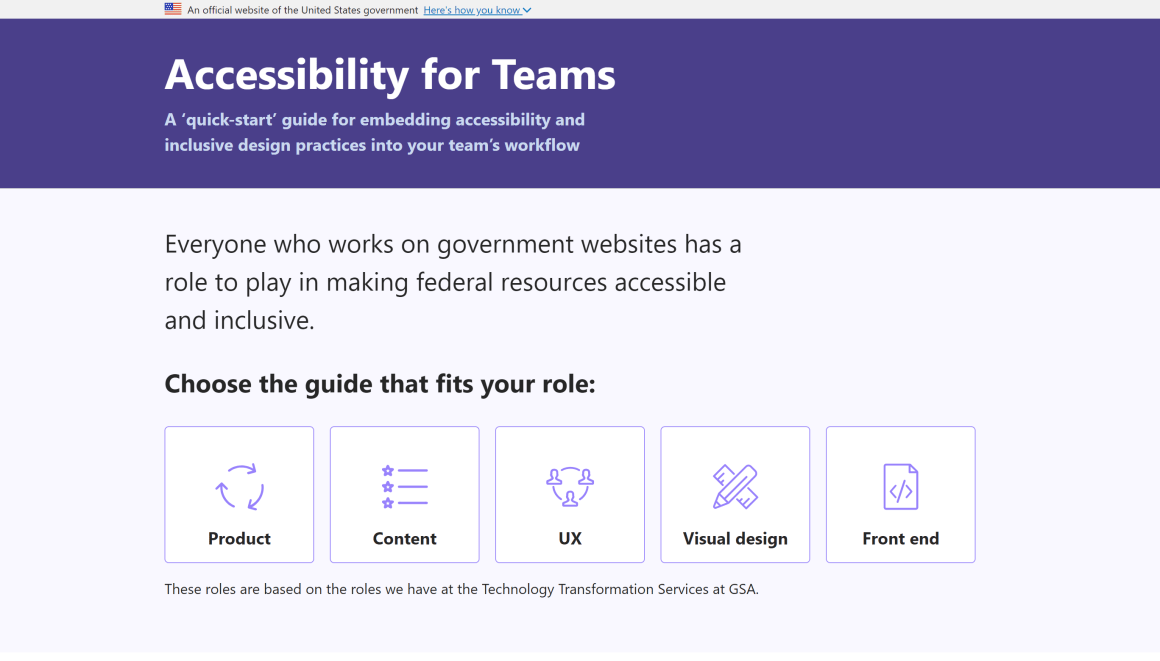Screen dimensions: 1160x661
Task: Open the "Here's how you know" link
Action: (x=472, y=10)
